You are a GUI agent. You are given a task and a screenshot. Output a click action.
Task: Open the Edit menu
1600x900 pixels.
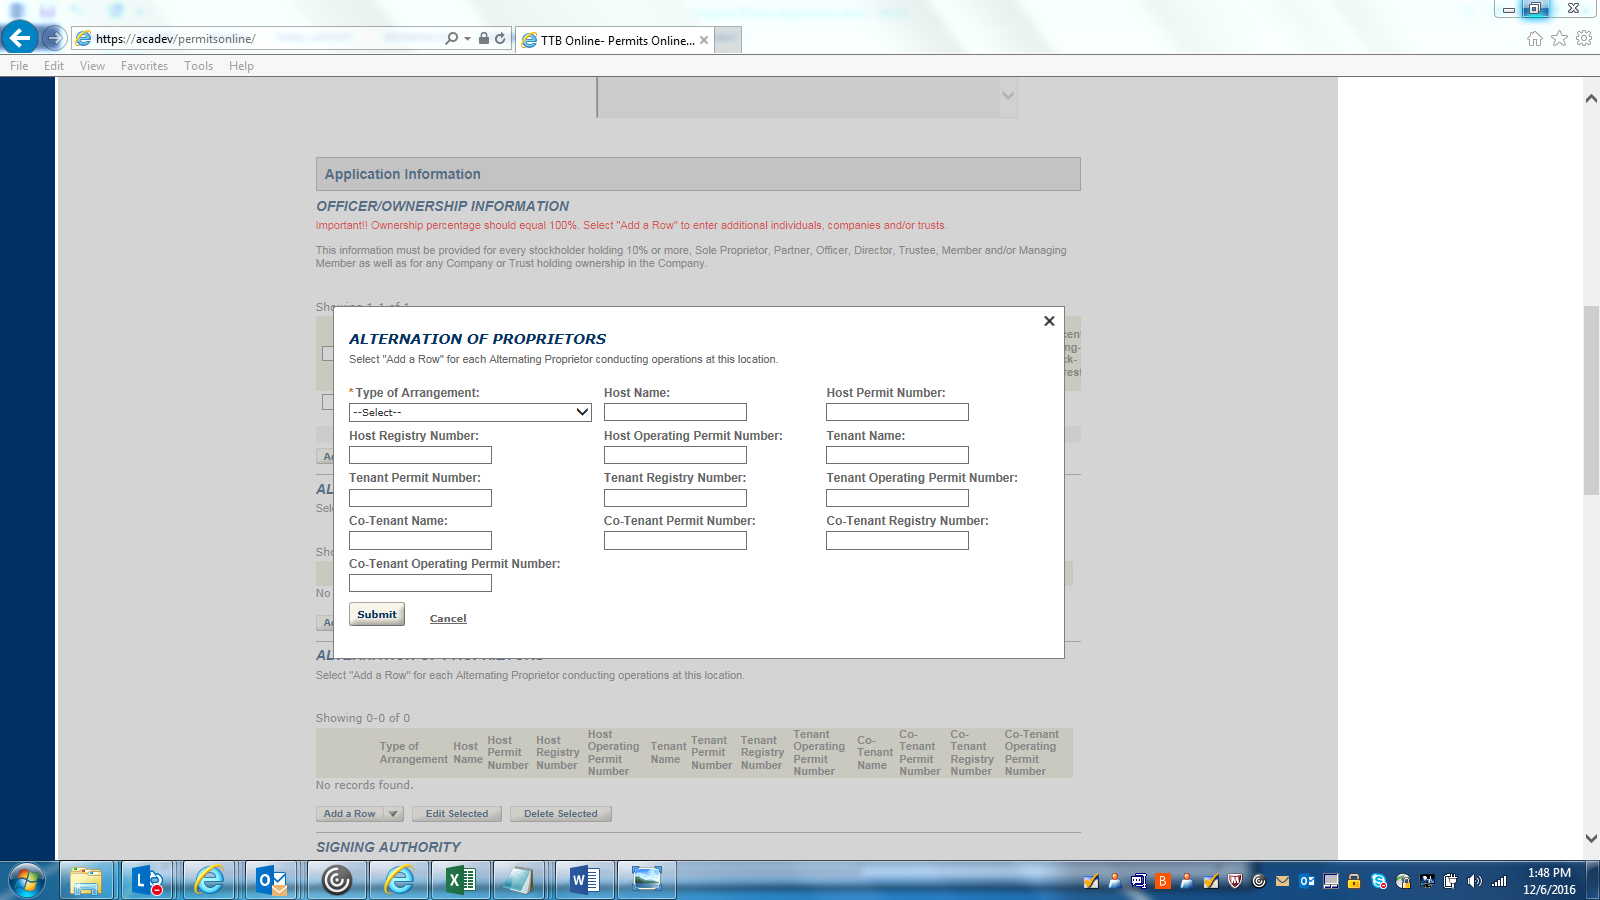click(x=54, y=66)
